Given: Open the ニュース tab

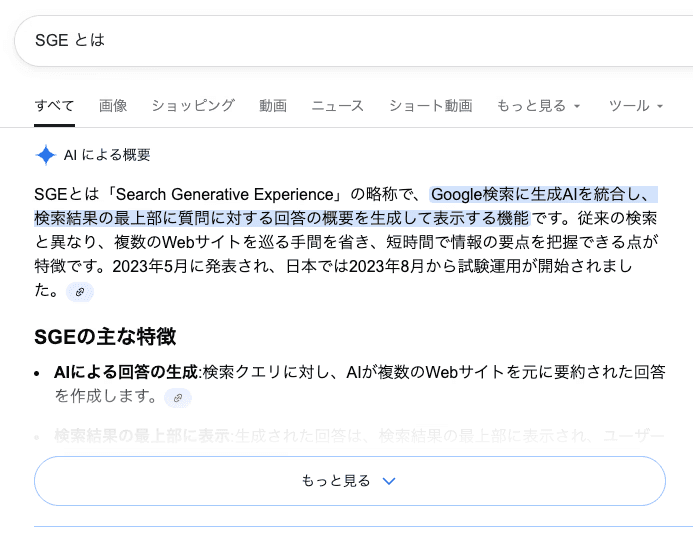Looking at the screenshot, I should click(338, 106).
